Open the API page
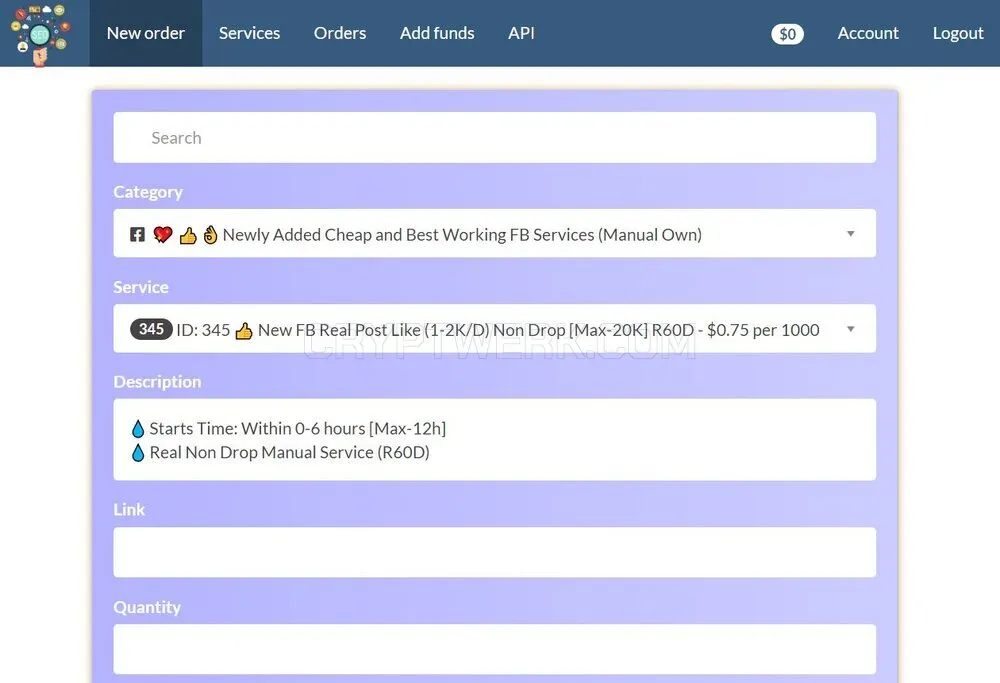 tap(521, 33)
